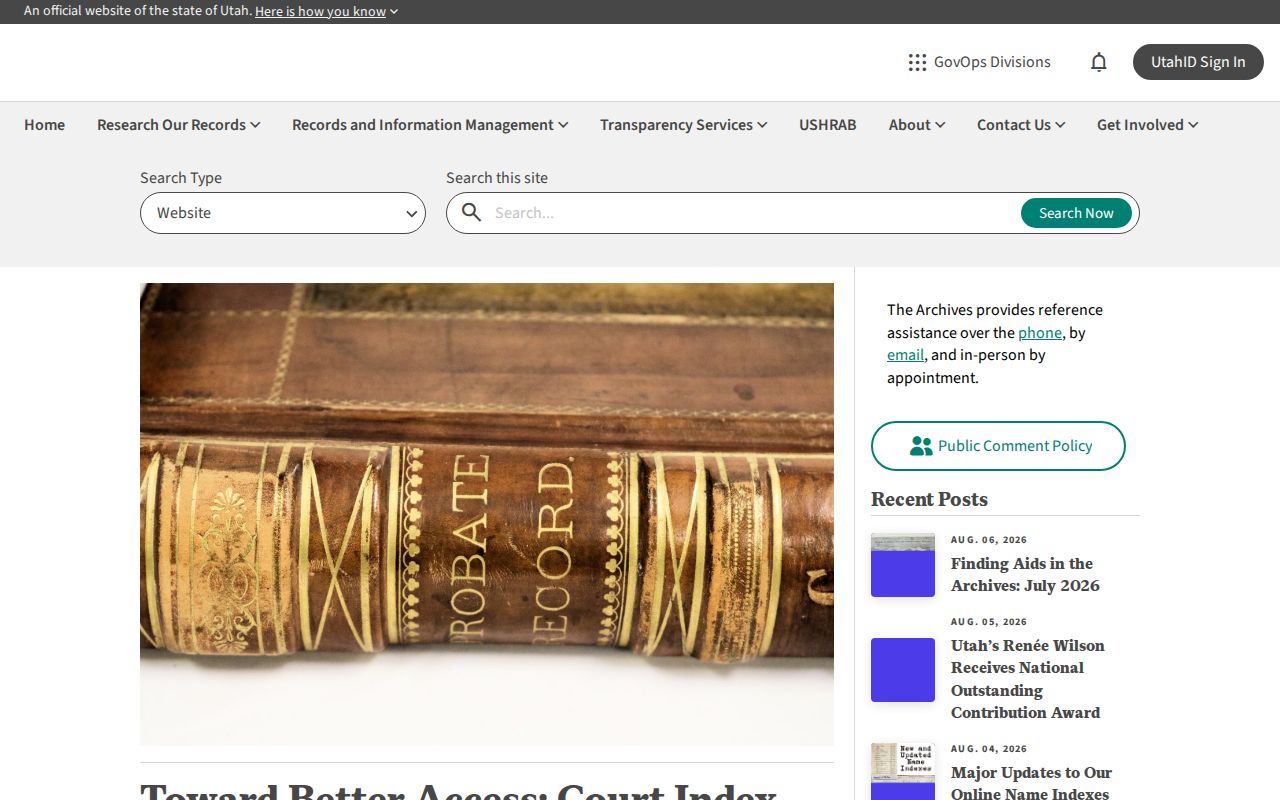Open the Contact Us dropdown
1280x800 pixels.
coord(1021,125)
